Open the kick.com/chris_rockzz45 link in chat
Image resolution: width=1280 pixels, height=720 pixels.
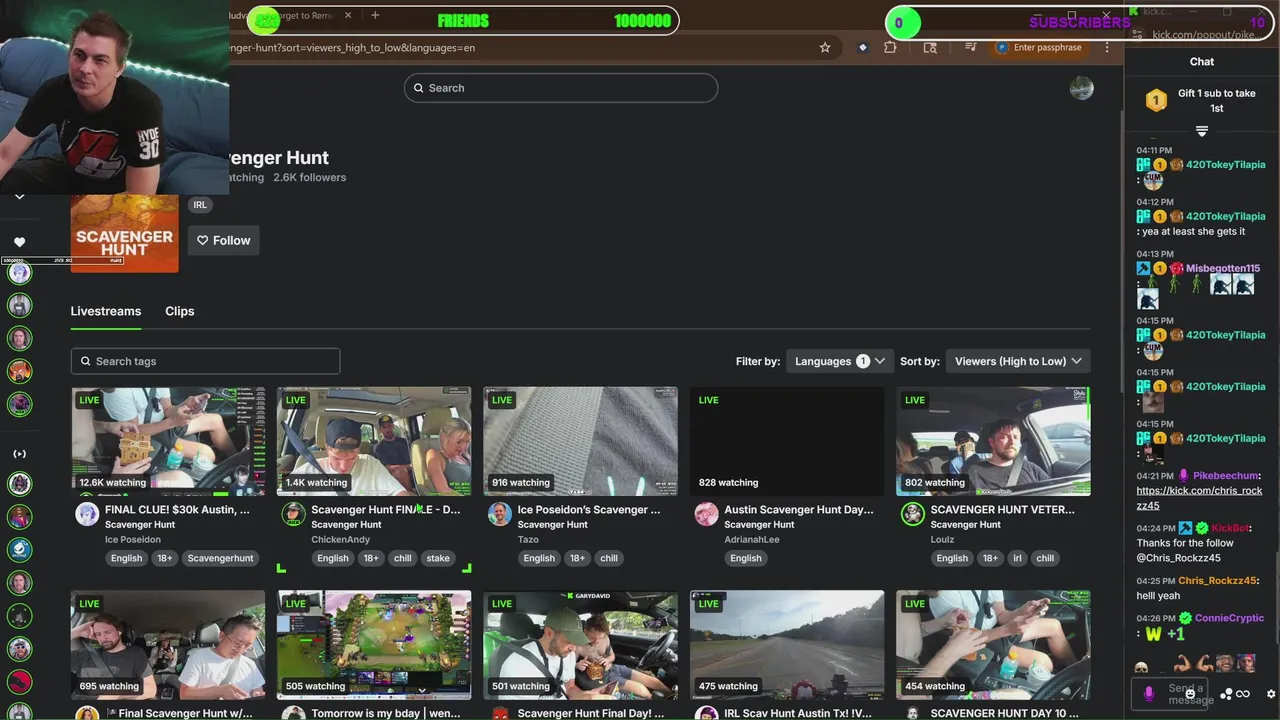[x=1199, y=498]
